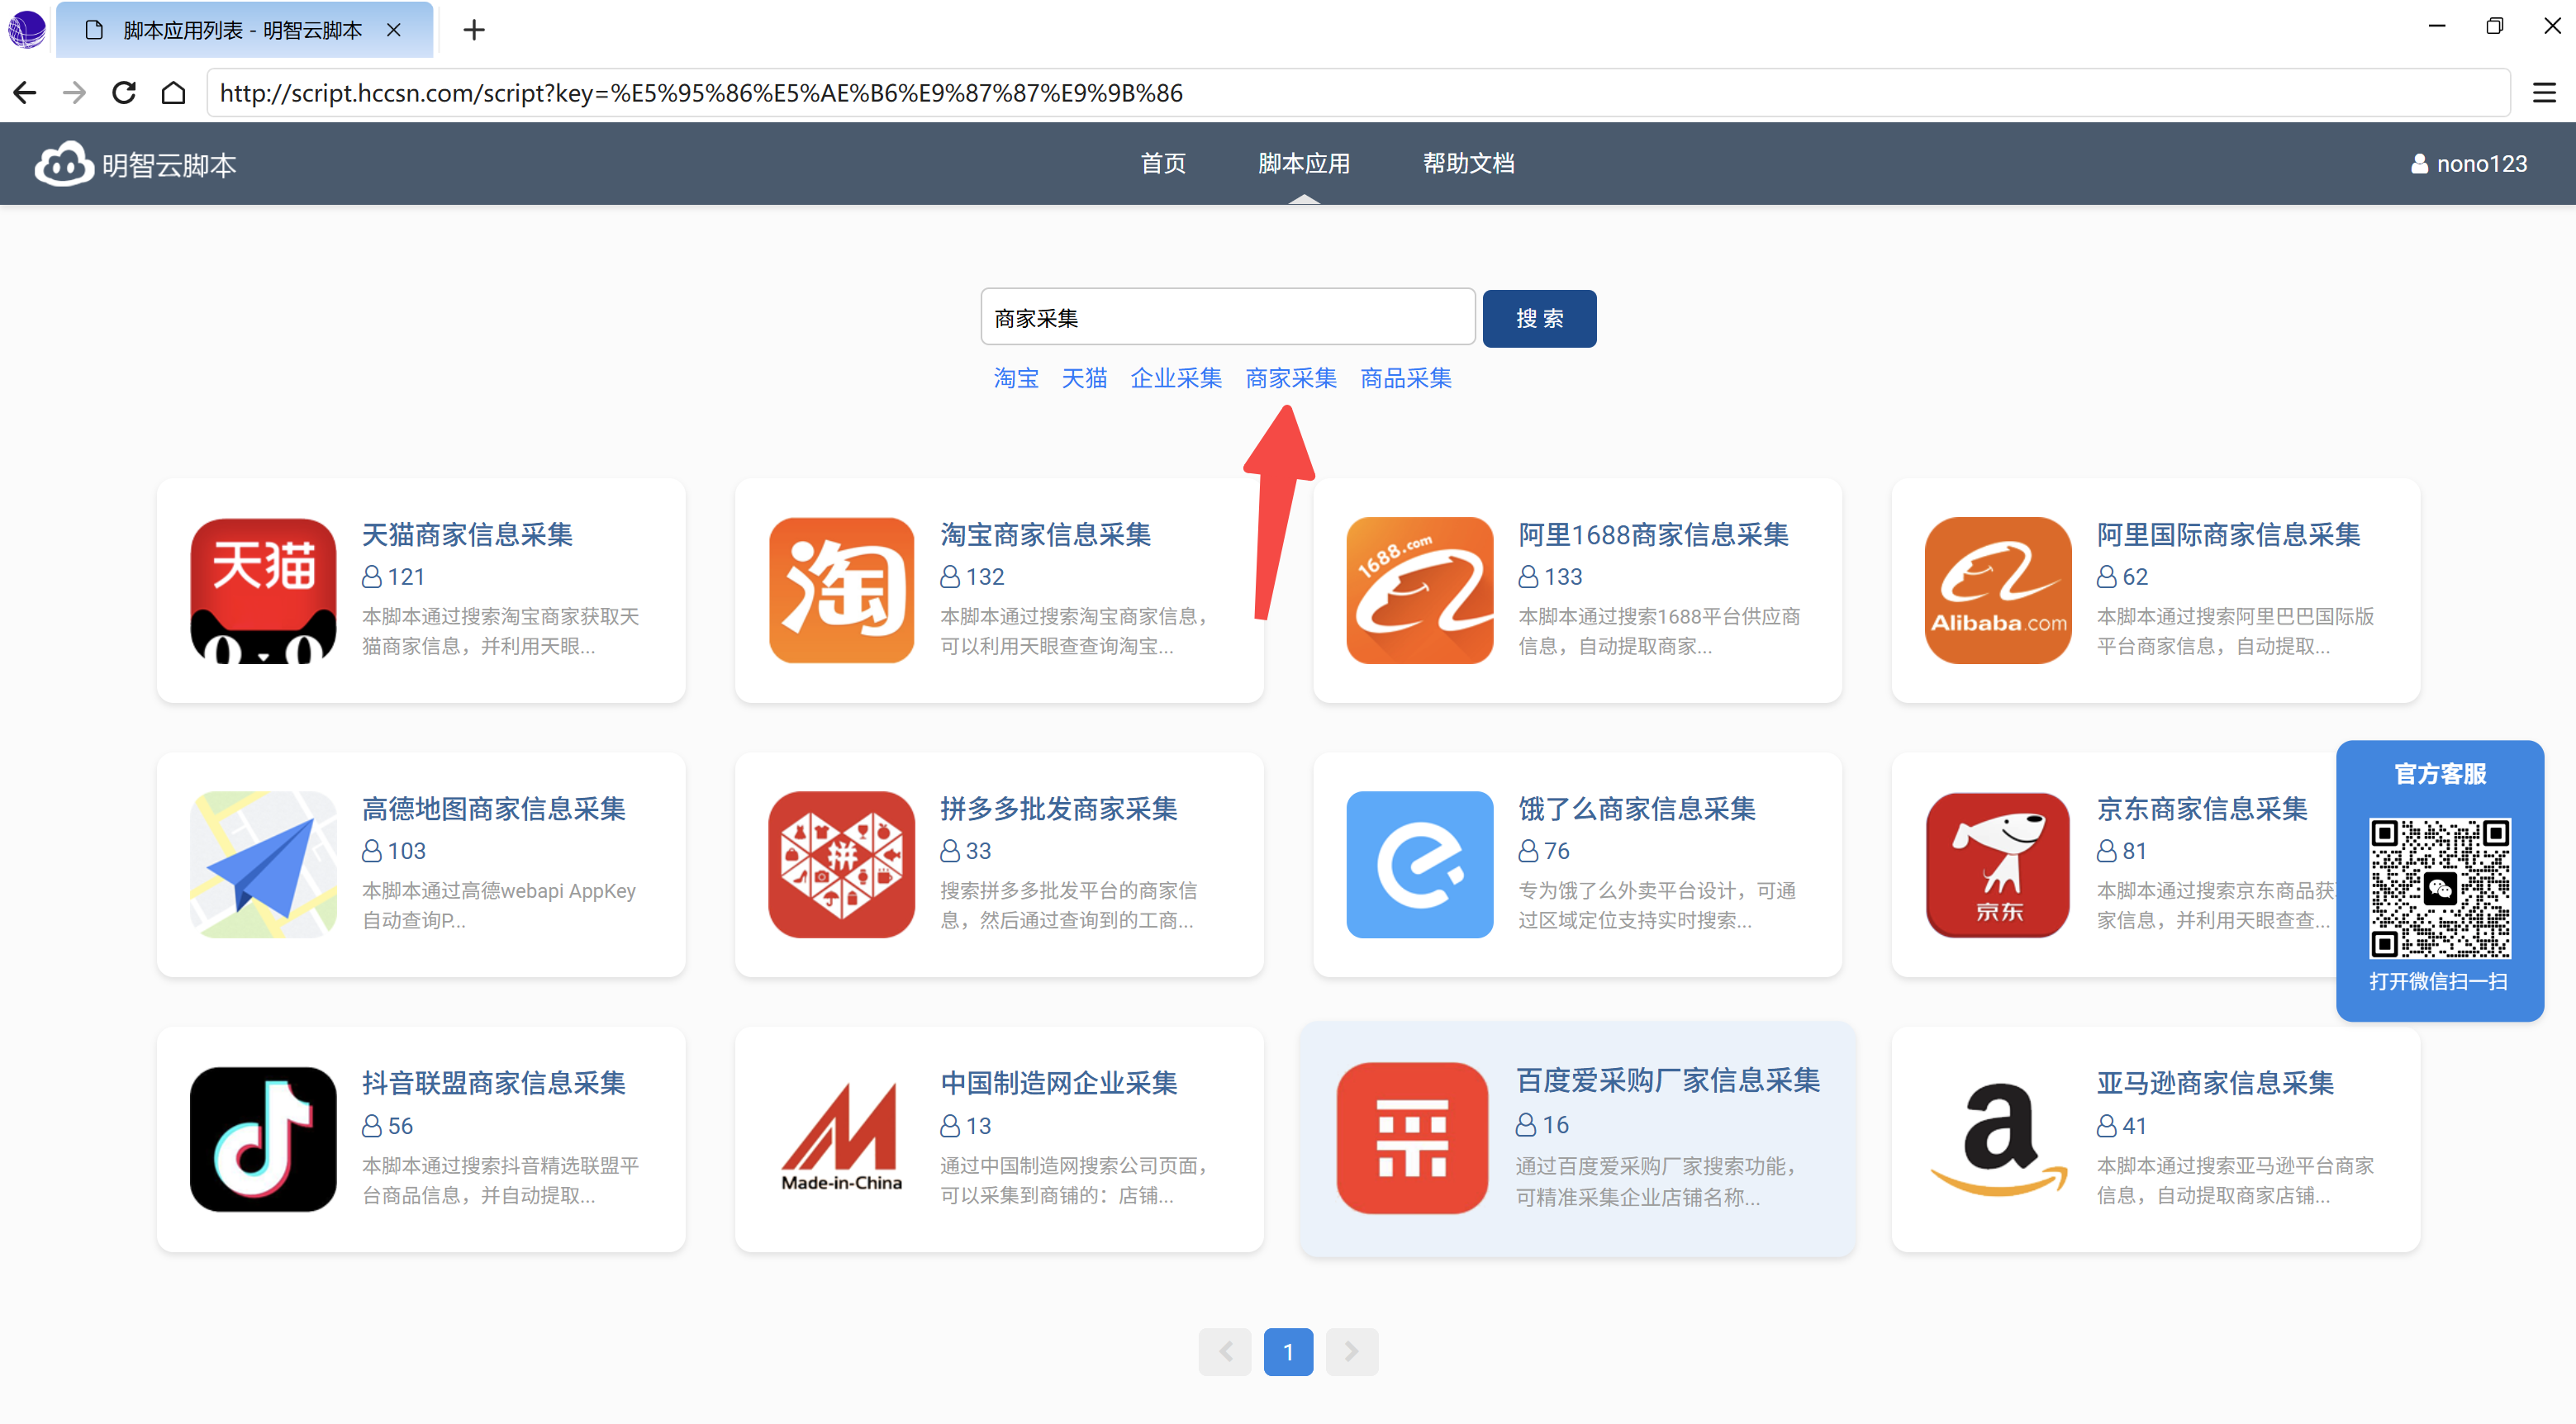Screen dimensions: 2576x1424
Task: Click the user count 103
Action: [406, 851]
